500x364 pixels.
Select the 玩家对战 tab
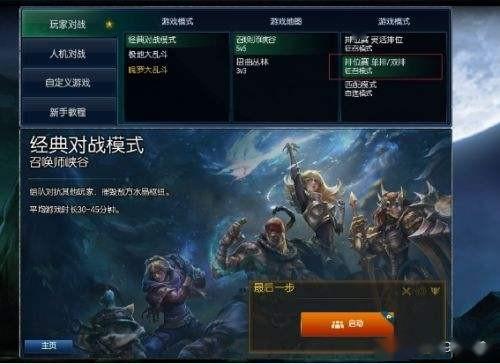(68, 24)
